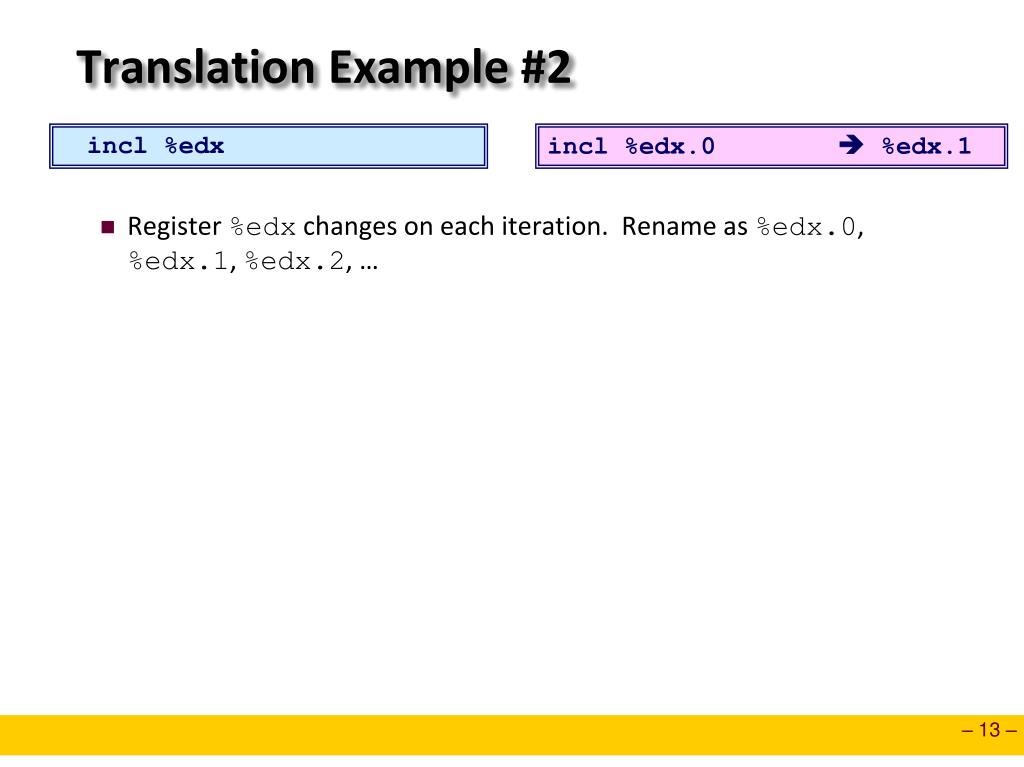Screen dimensions: 1024x767
Task: Click the title Translation Example #2
Action: (324, 67)
